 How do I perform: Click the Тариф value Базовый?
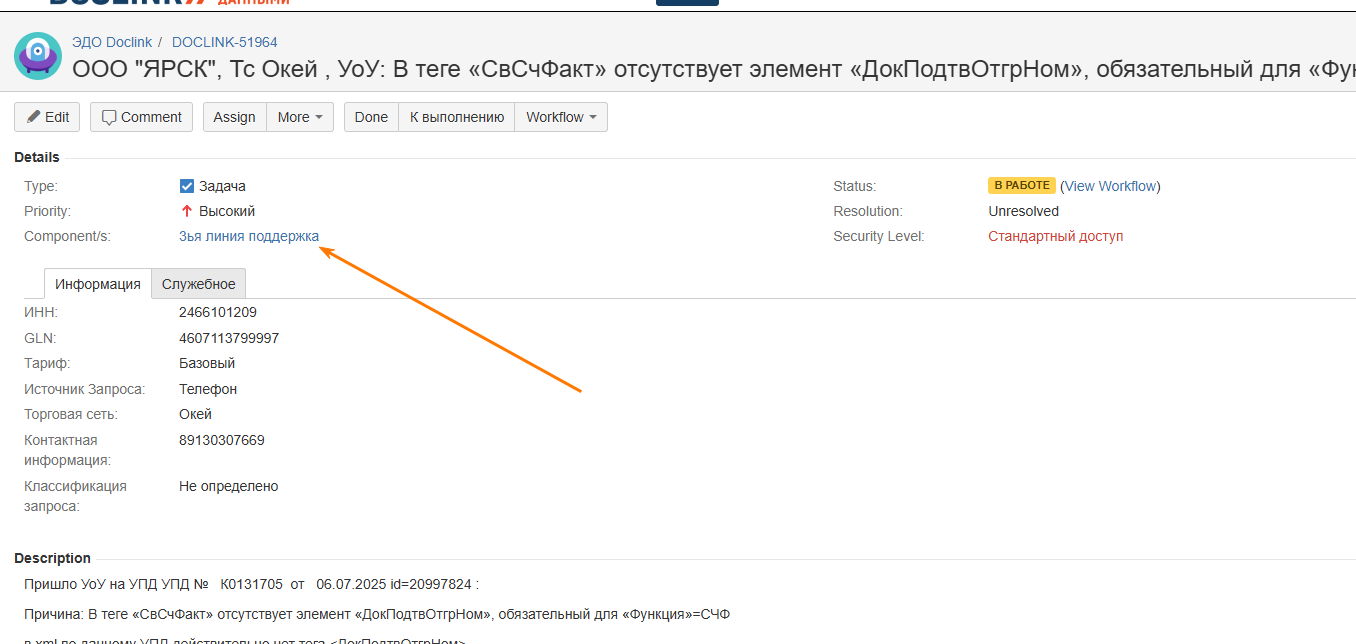point(207,363)
